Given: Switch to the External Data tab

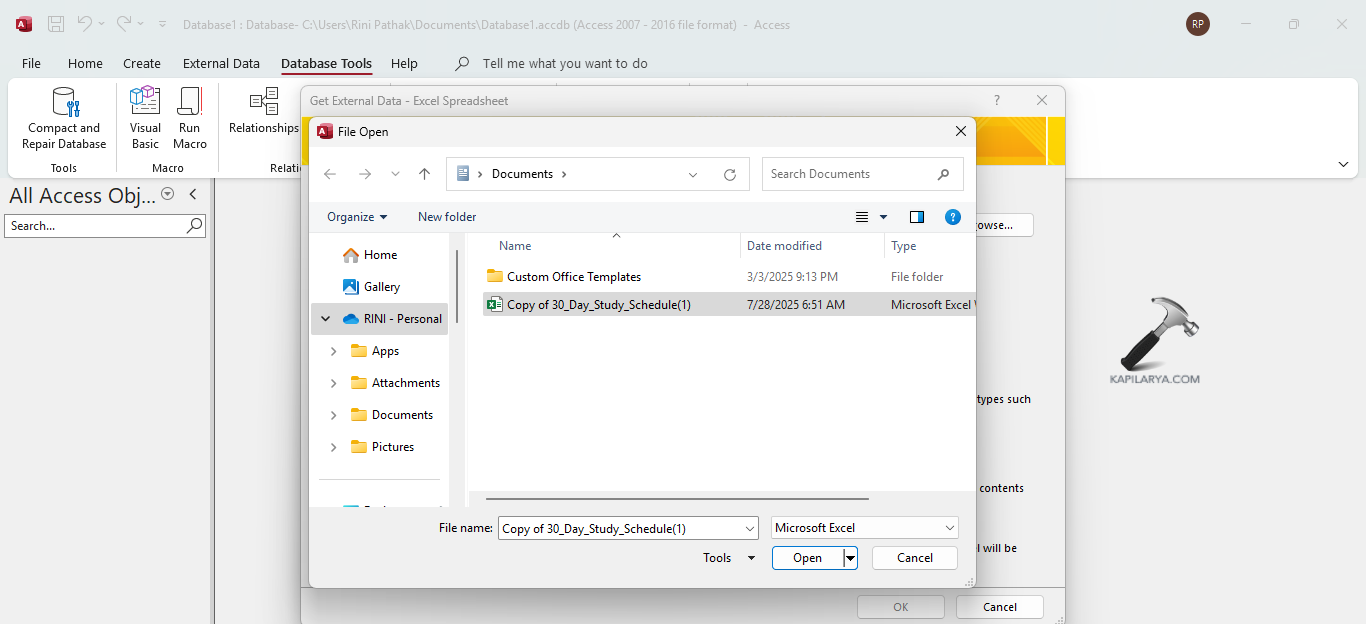Looking at the screenshot, I should pos(221,63).
